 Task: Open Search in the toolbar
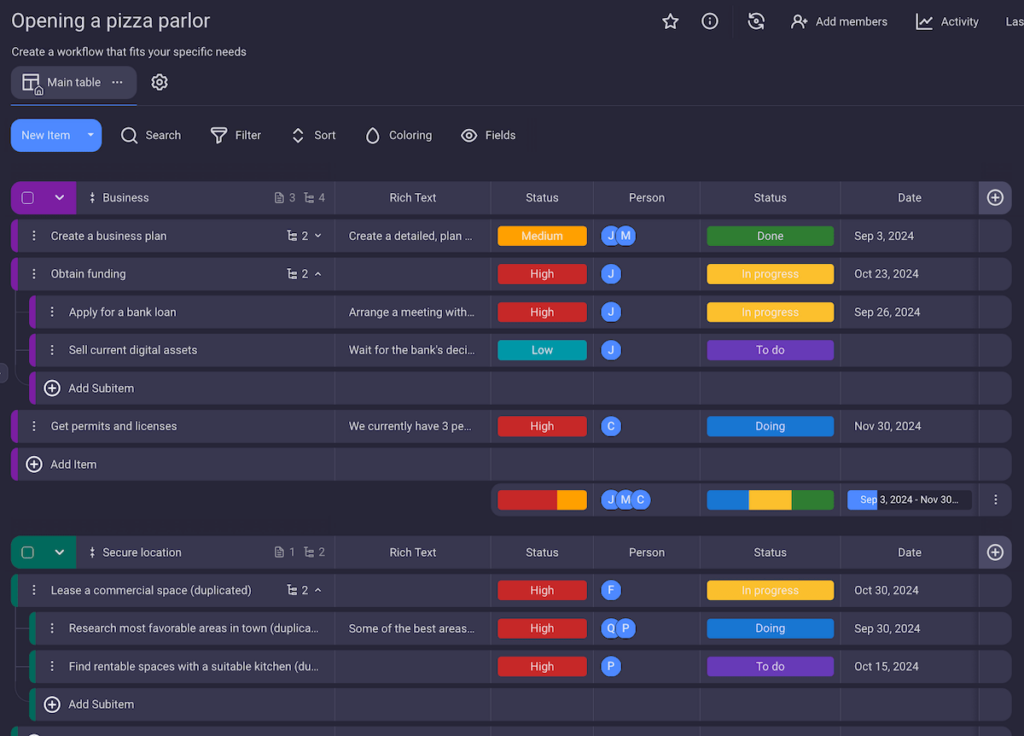151,135
